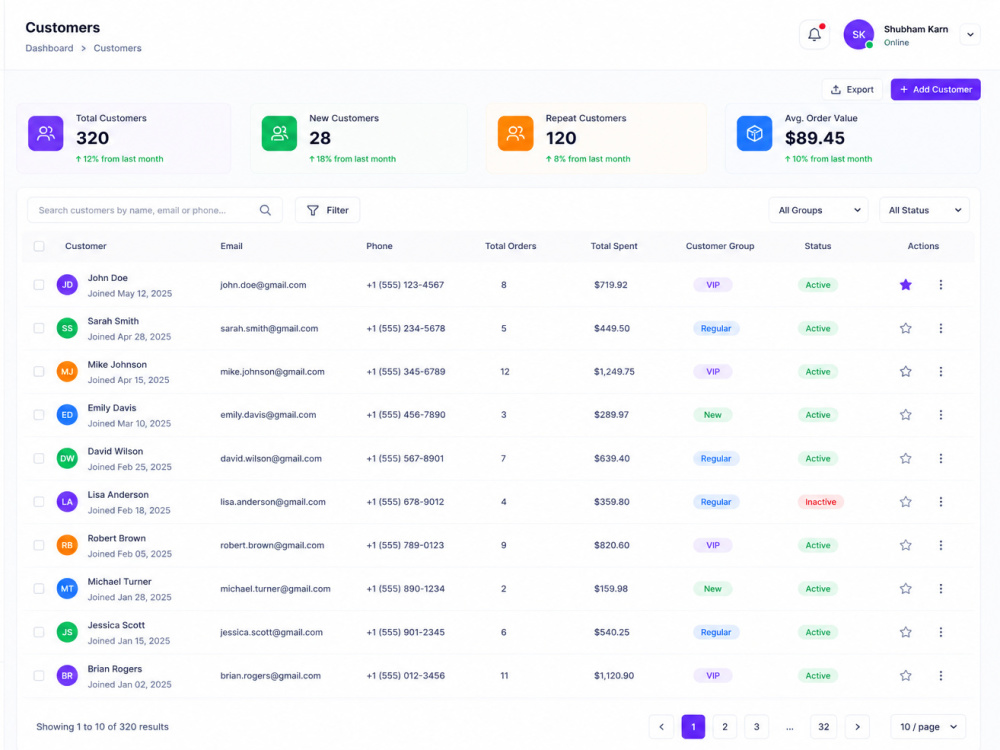Expand the user profile chevron menu

point(970,34)
